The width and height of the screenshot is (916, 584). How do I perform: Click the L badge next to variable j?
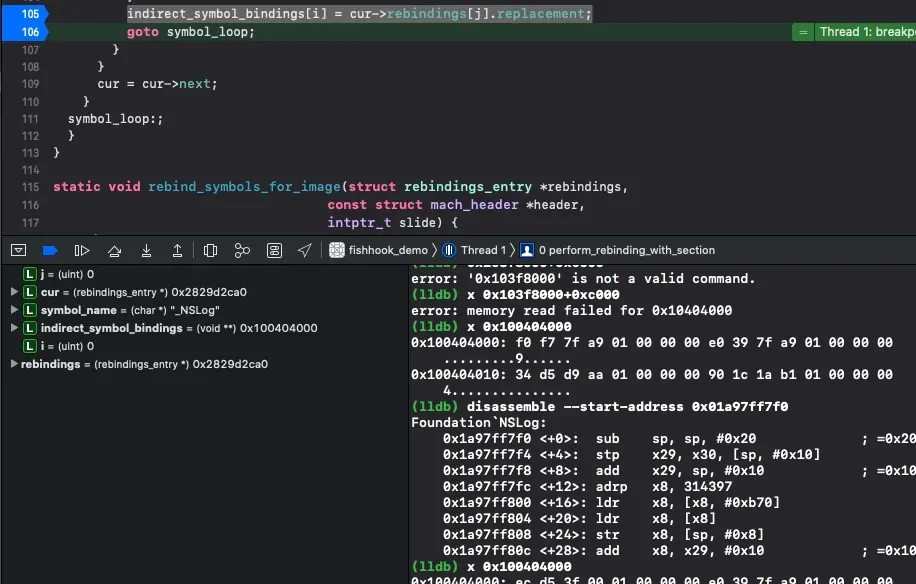[x=30, y=274]
